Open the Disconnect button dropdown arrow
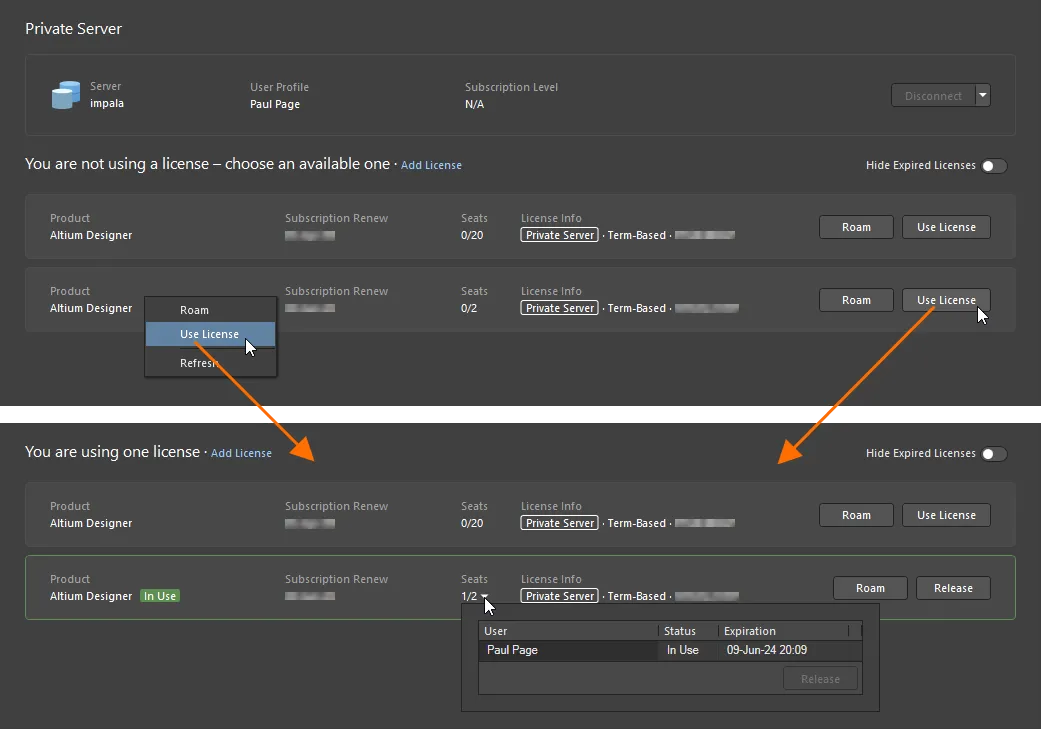 (x=983, y=96)
